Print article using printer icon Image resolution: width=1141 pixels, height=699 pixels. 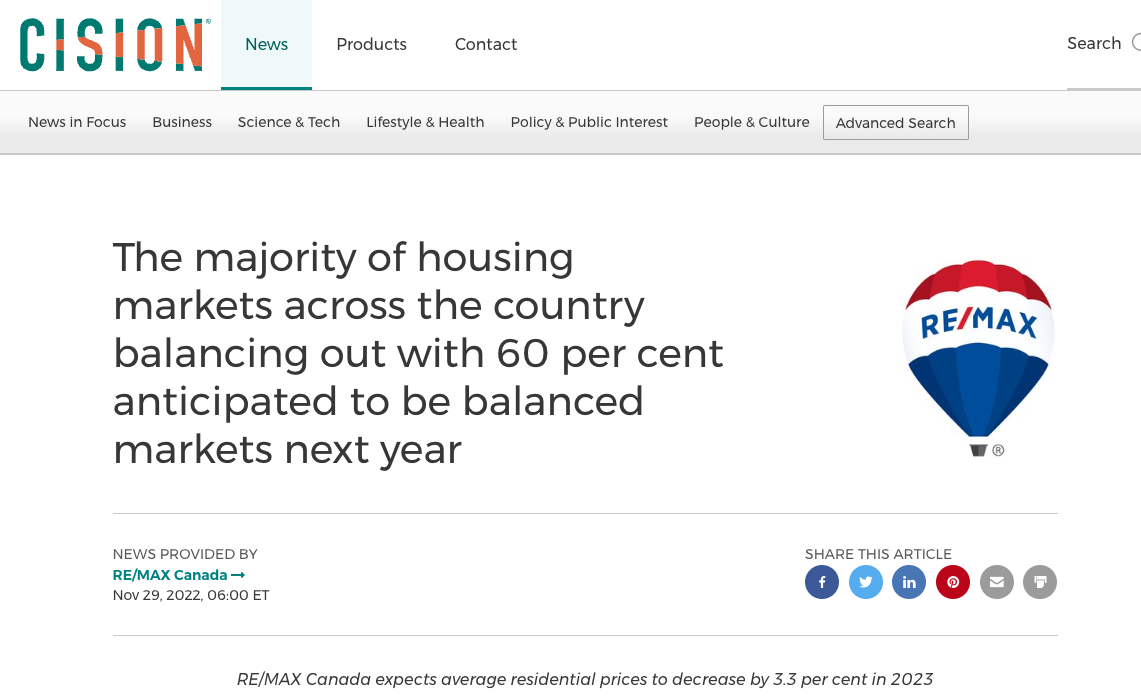pos(1040,582)
